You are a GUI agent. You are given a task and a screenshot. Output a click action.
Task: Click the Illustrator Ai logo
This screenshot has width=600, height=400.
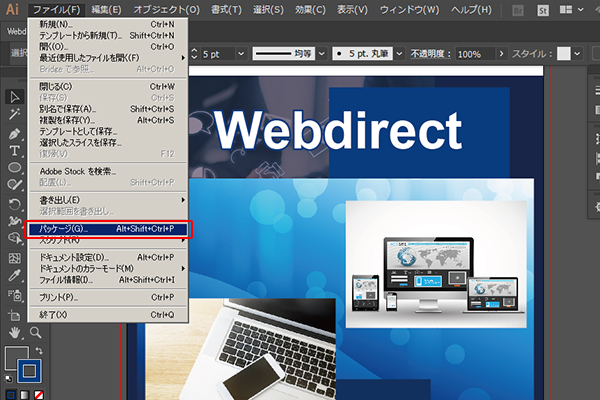[12, 9]
